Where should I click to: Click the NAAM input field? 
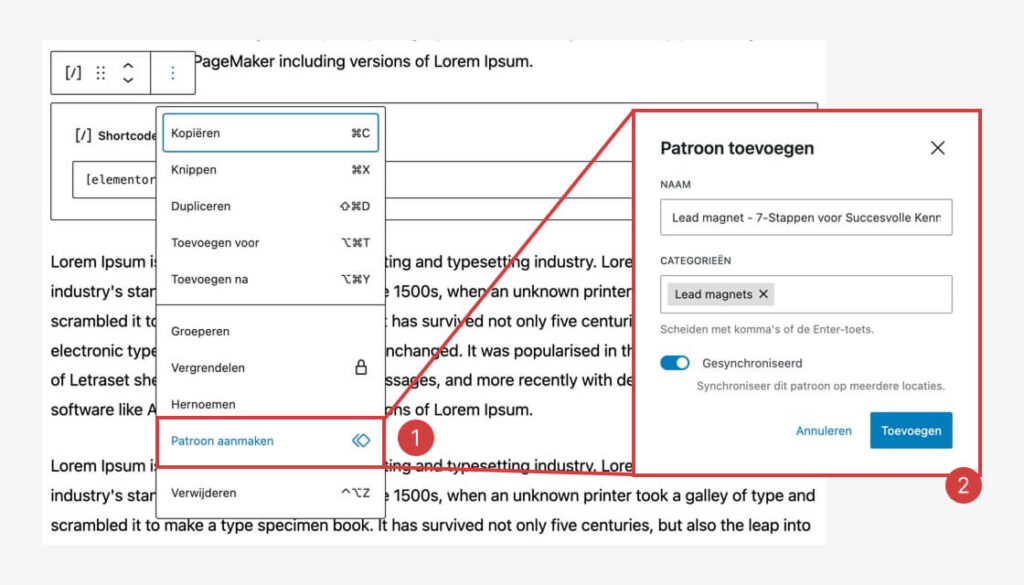[806, 217]
